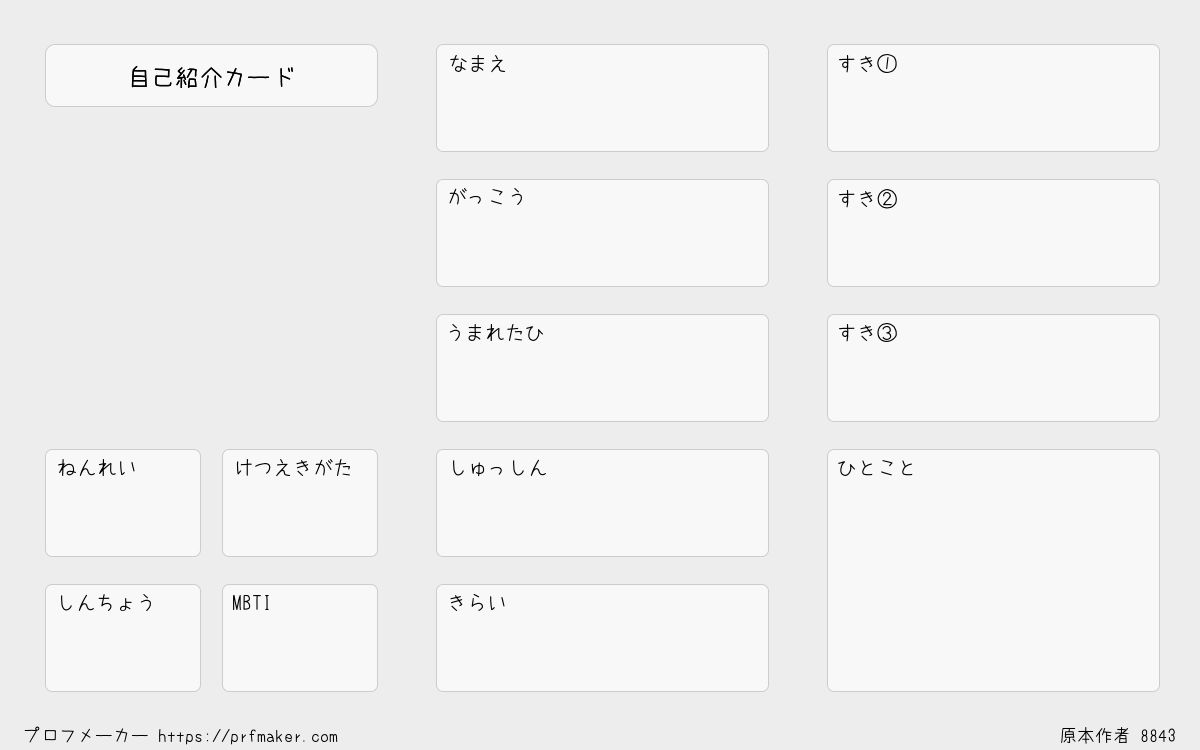Select the すき③ favorites box
Screen dimensions: 1200x750
(x=993, y=368)
